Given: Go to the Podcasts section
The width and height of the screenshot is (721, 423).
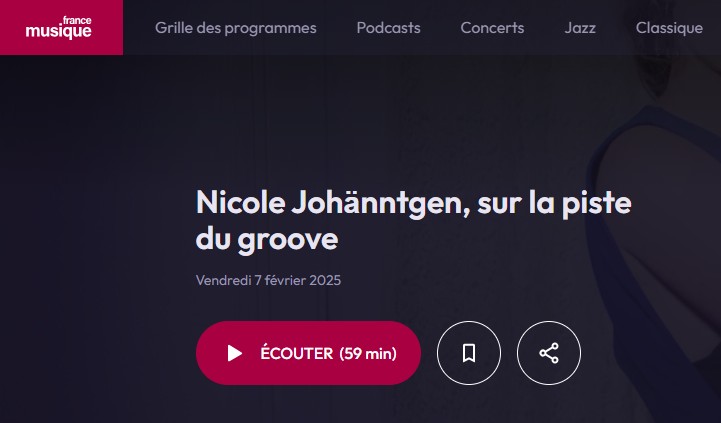Looking at the screenshot, I should point(389,28).
